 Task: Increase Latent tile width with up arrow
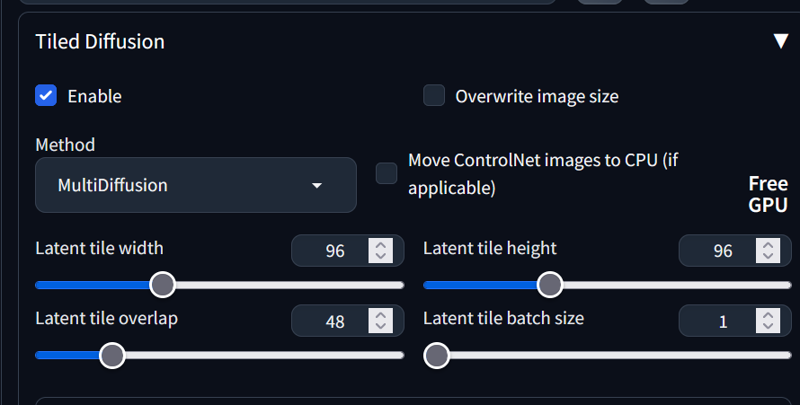pyautogui.click(x=381, y=245)
